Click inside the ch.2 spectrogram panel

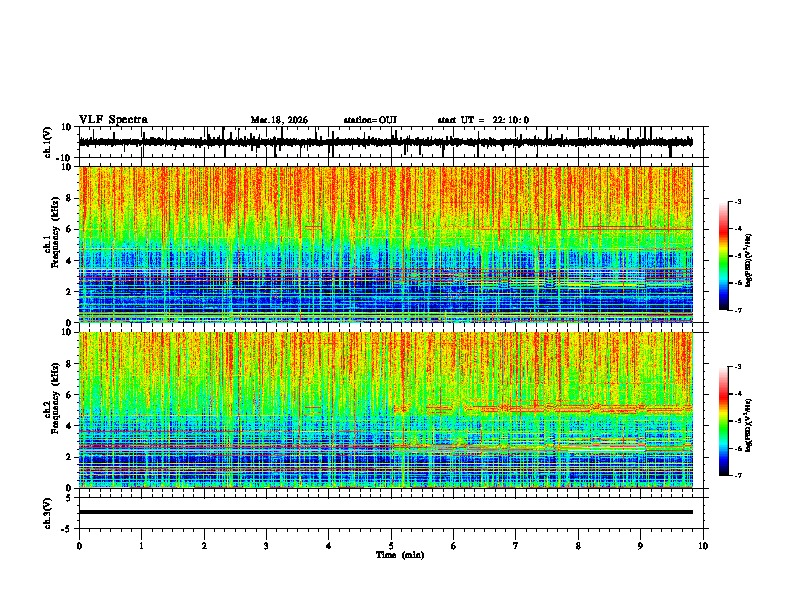tap(385, 410)
